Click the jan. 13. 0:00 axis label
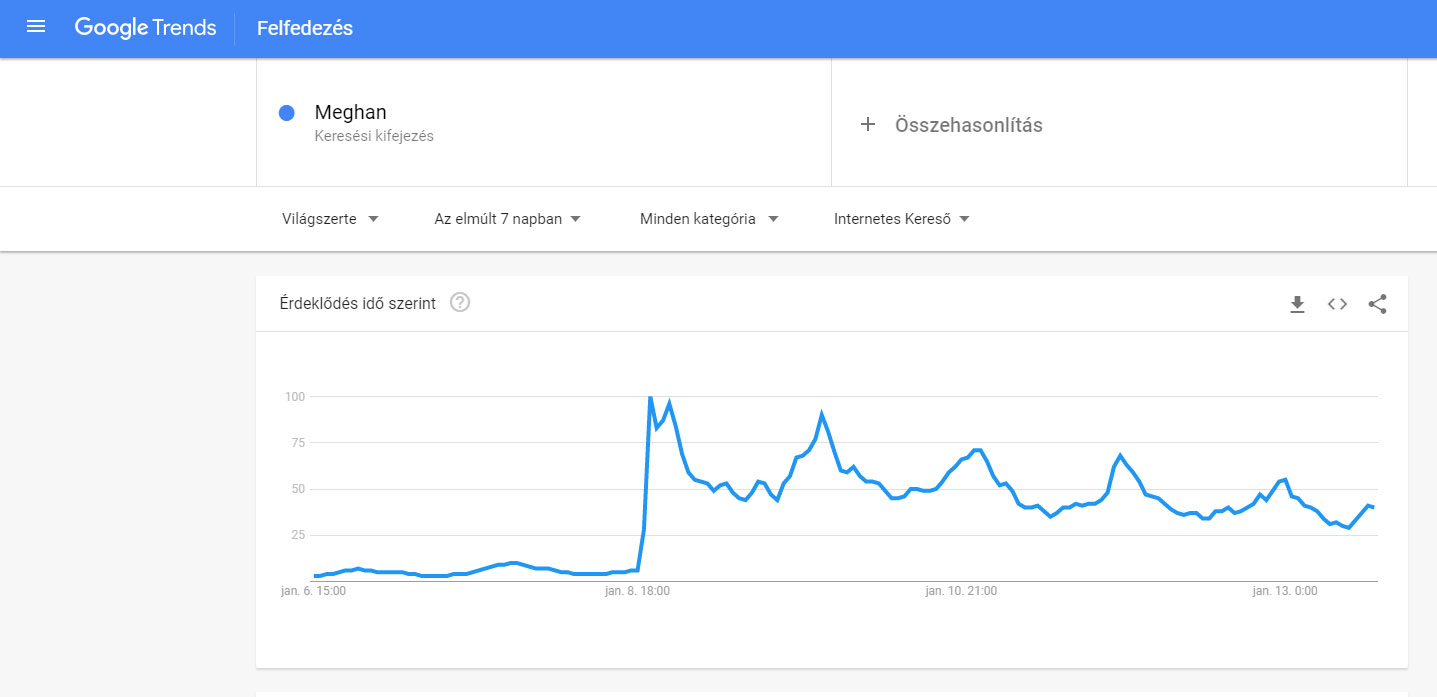The width and height of the screenshot is (1437, 697). [1285, 591]
